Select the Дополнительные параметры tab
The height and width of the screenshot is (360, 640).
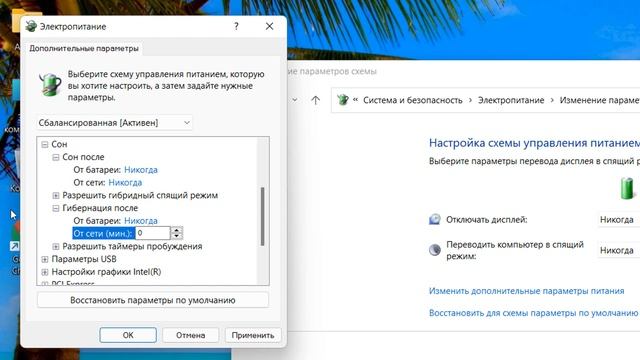(84, 48)
